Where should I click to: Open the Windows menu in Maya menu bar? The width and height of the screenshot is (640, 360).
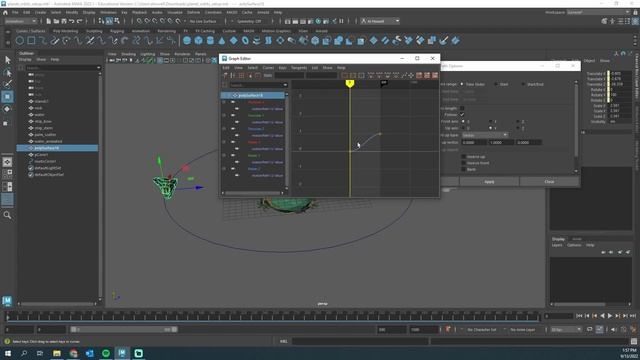[108, 13]
